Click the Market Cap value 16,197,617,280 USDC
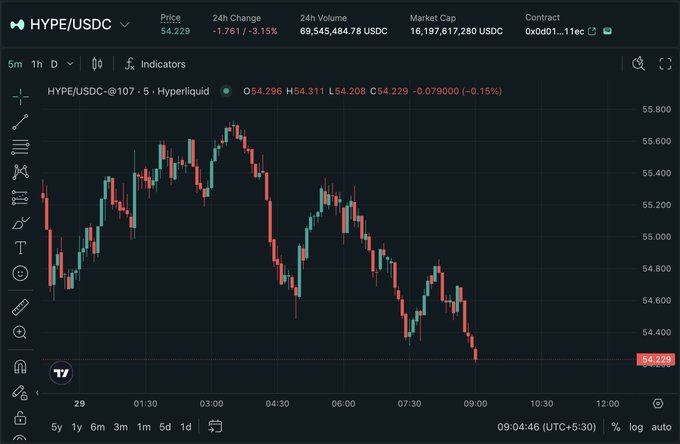 pos(456,31)
